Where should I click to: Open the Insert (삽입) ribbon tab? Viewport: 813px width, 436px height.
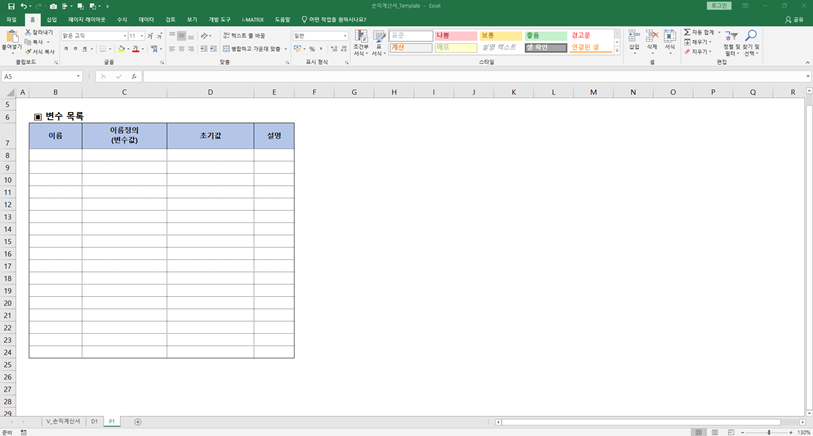(51, 19)
